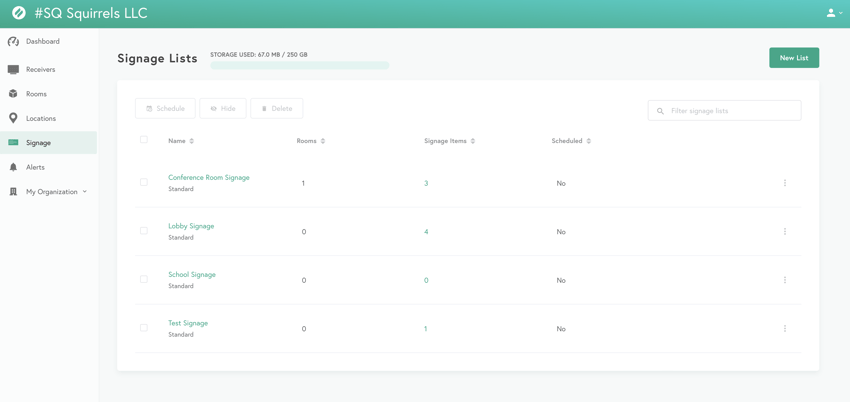Check the Lobby Signage row checkbox
The image size is (850, 402).
click(x=144, y=231)
